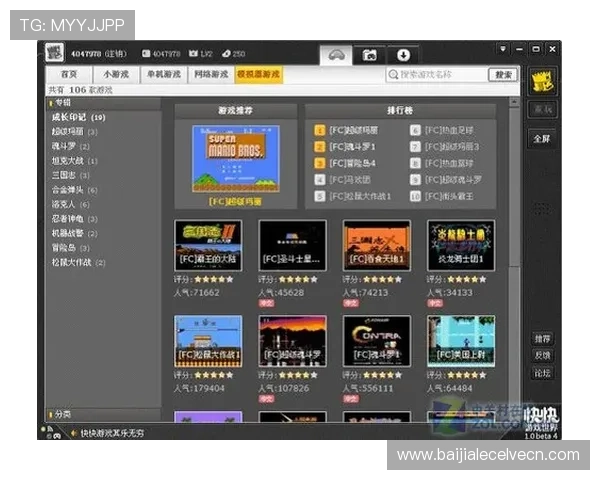
Task: Switch to the 单机游戏 tab
Action: [x=164, y=74]
